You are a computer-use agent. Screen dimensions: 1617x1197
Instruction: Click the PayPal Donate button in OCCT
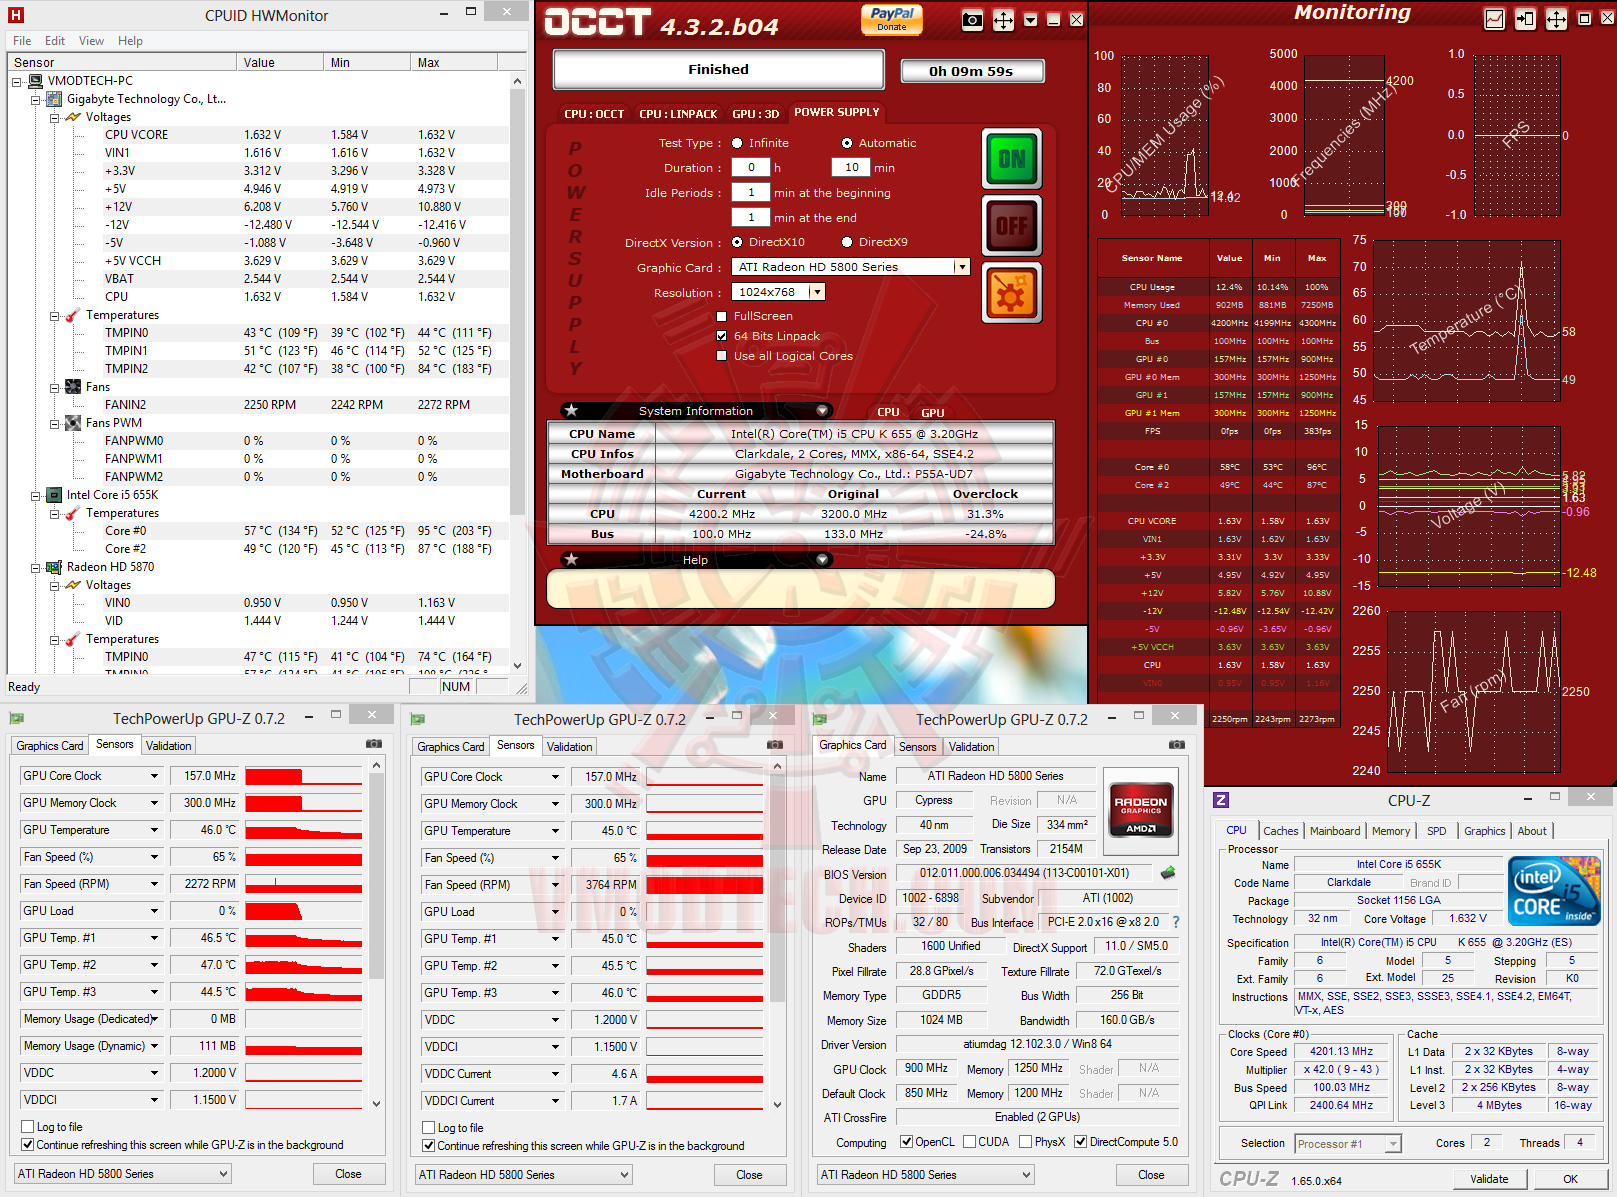(x=892, y=19)
